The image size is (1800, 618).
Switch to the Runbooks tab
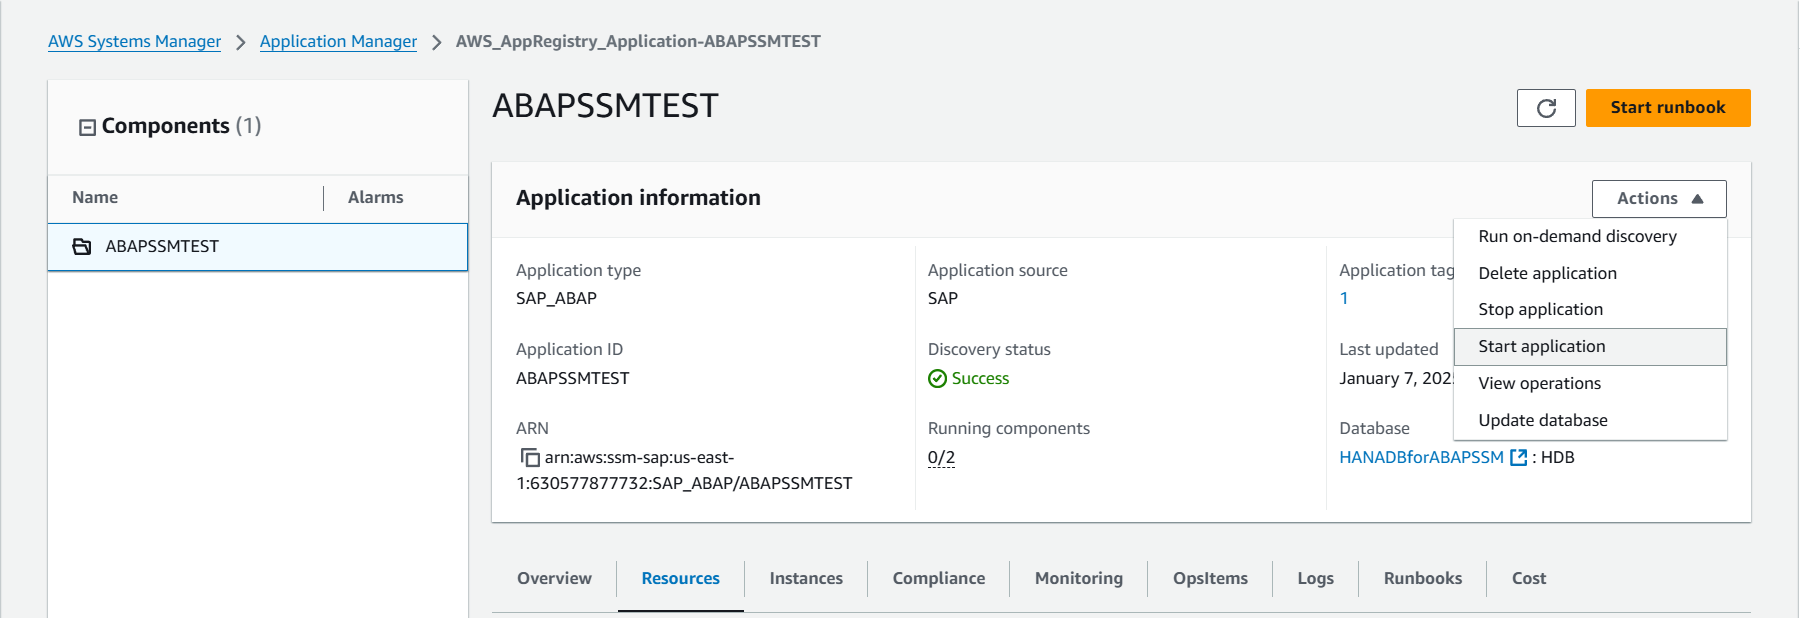point(1422,579)
